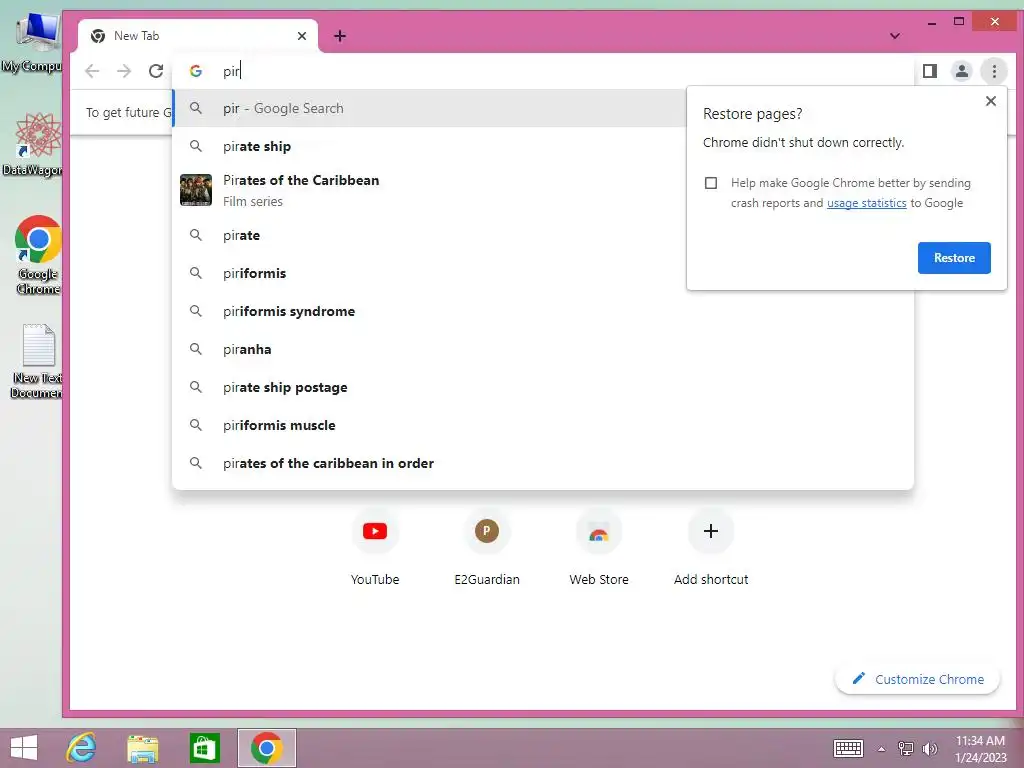Click the Google G icon in omnibox
Viewport: 1024px width, 768px height.
[x=195, y=71]
